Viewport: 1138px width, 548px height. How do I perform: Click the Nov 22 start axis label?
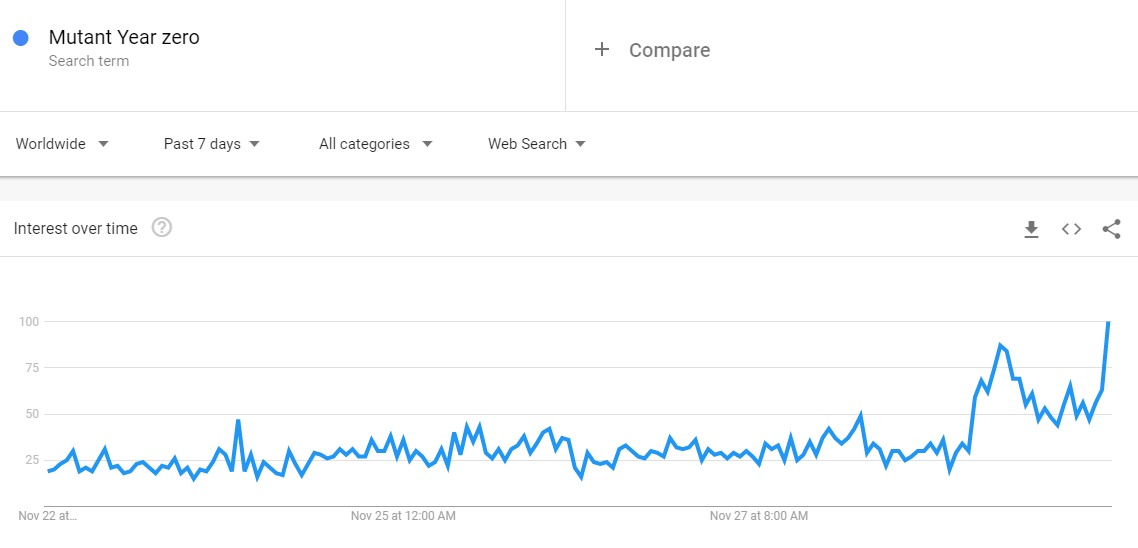click(47, 517)
